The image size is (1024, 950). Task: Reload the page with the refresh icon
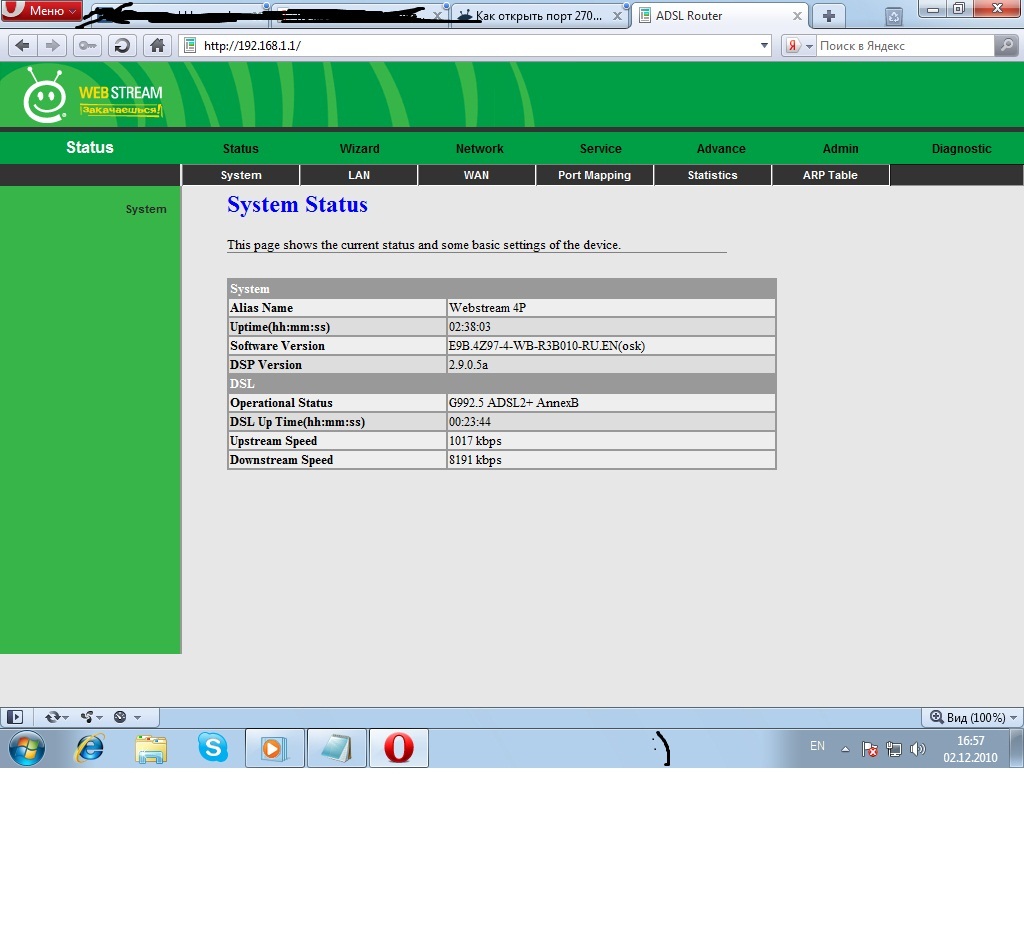click(x=122, y=46)
